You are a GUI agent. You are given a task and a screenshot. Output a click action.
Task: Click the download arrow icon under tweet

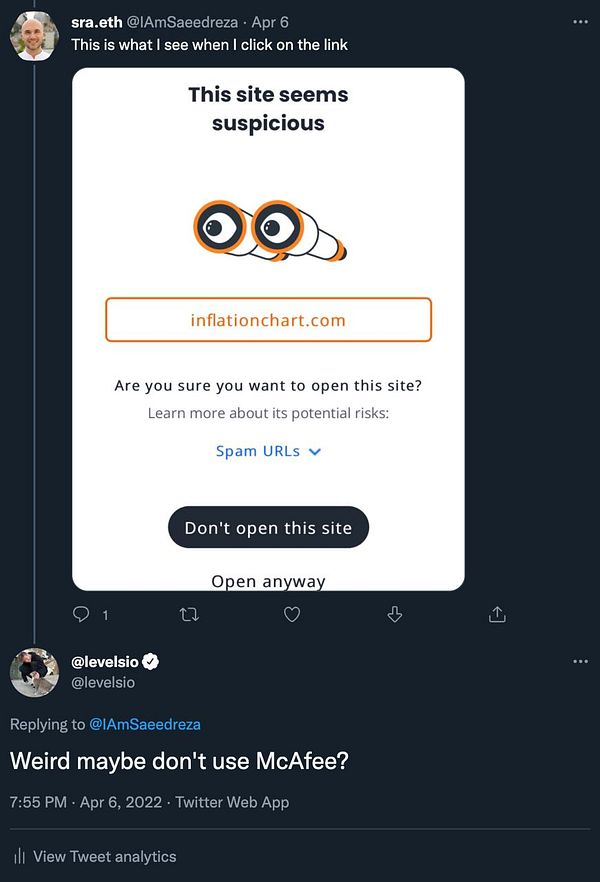pyautogui.click(x=394, y=615)
